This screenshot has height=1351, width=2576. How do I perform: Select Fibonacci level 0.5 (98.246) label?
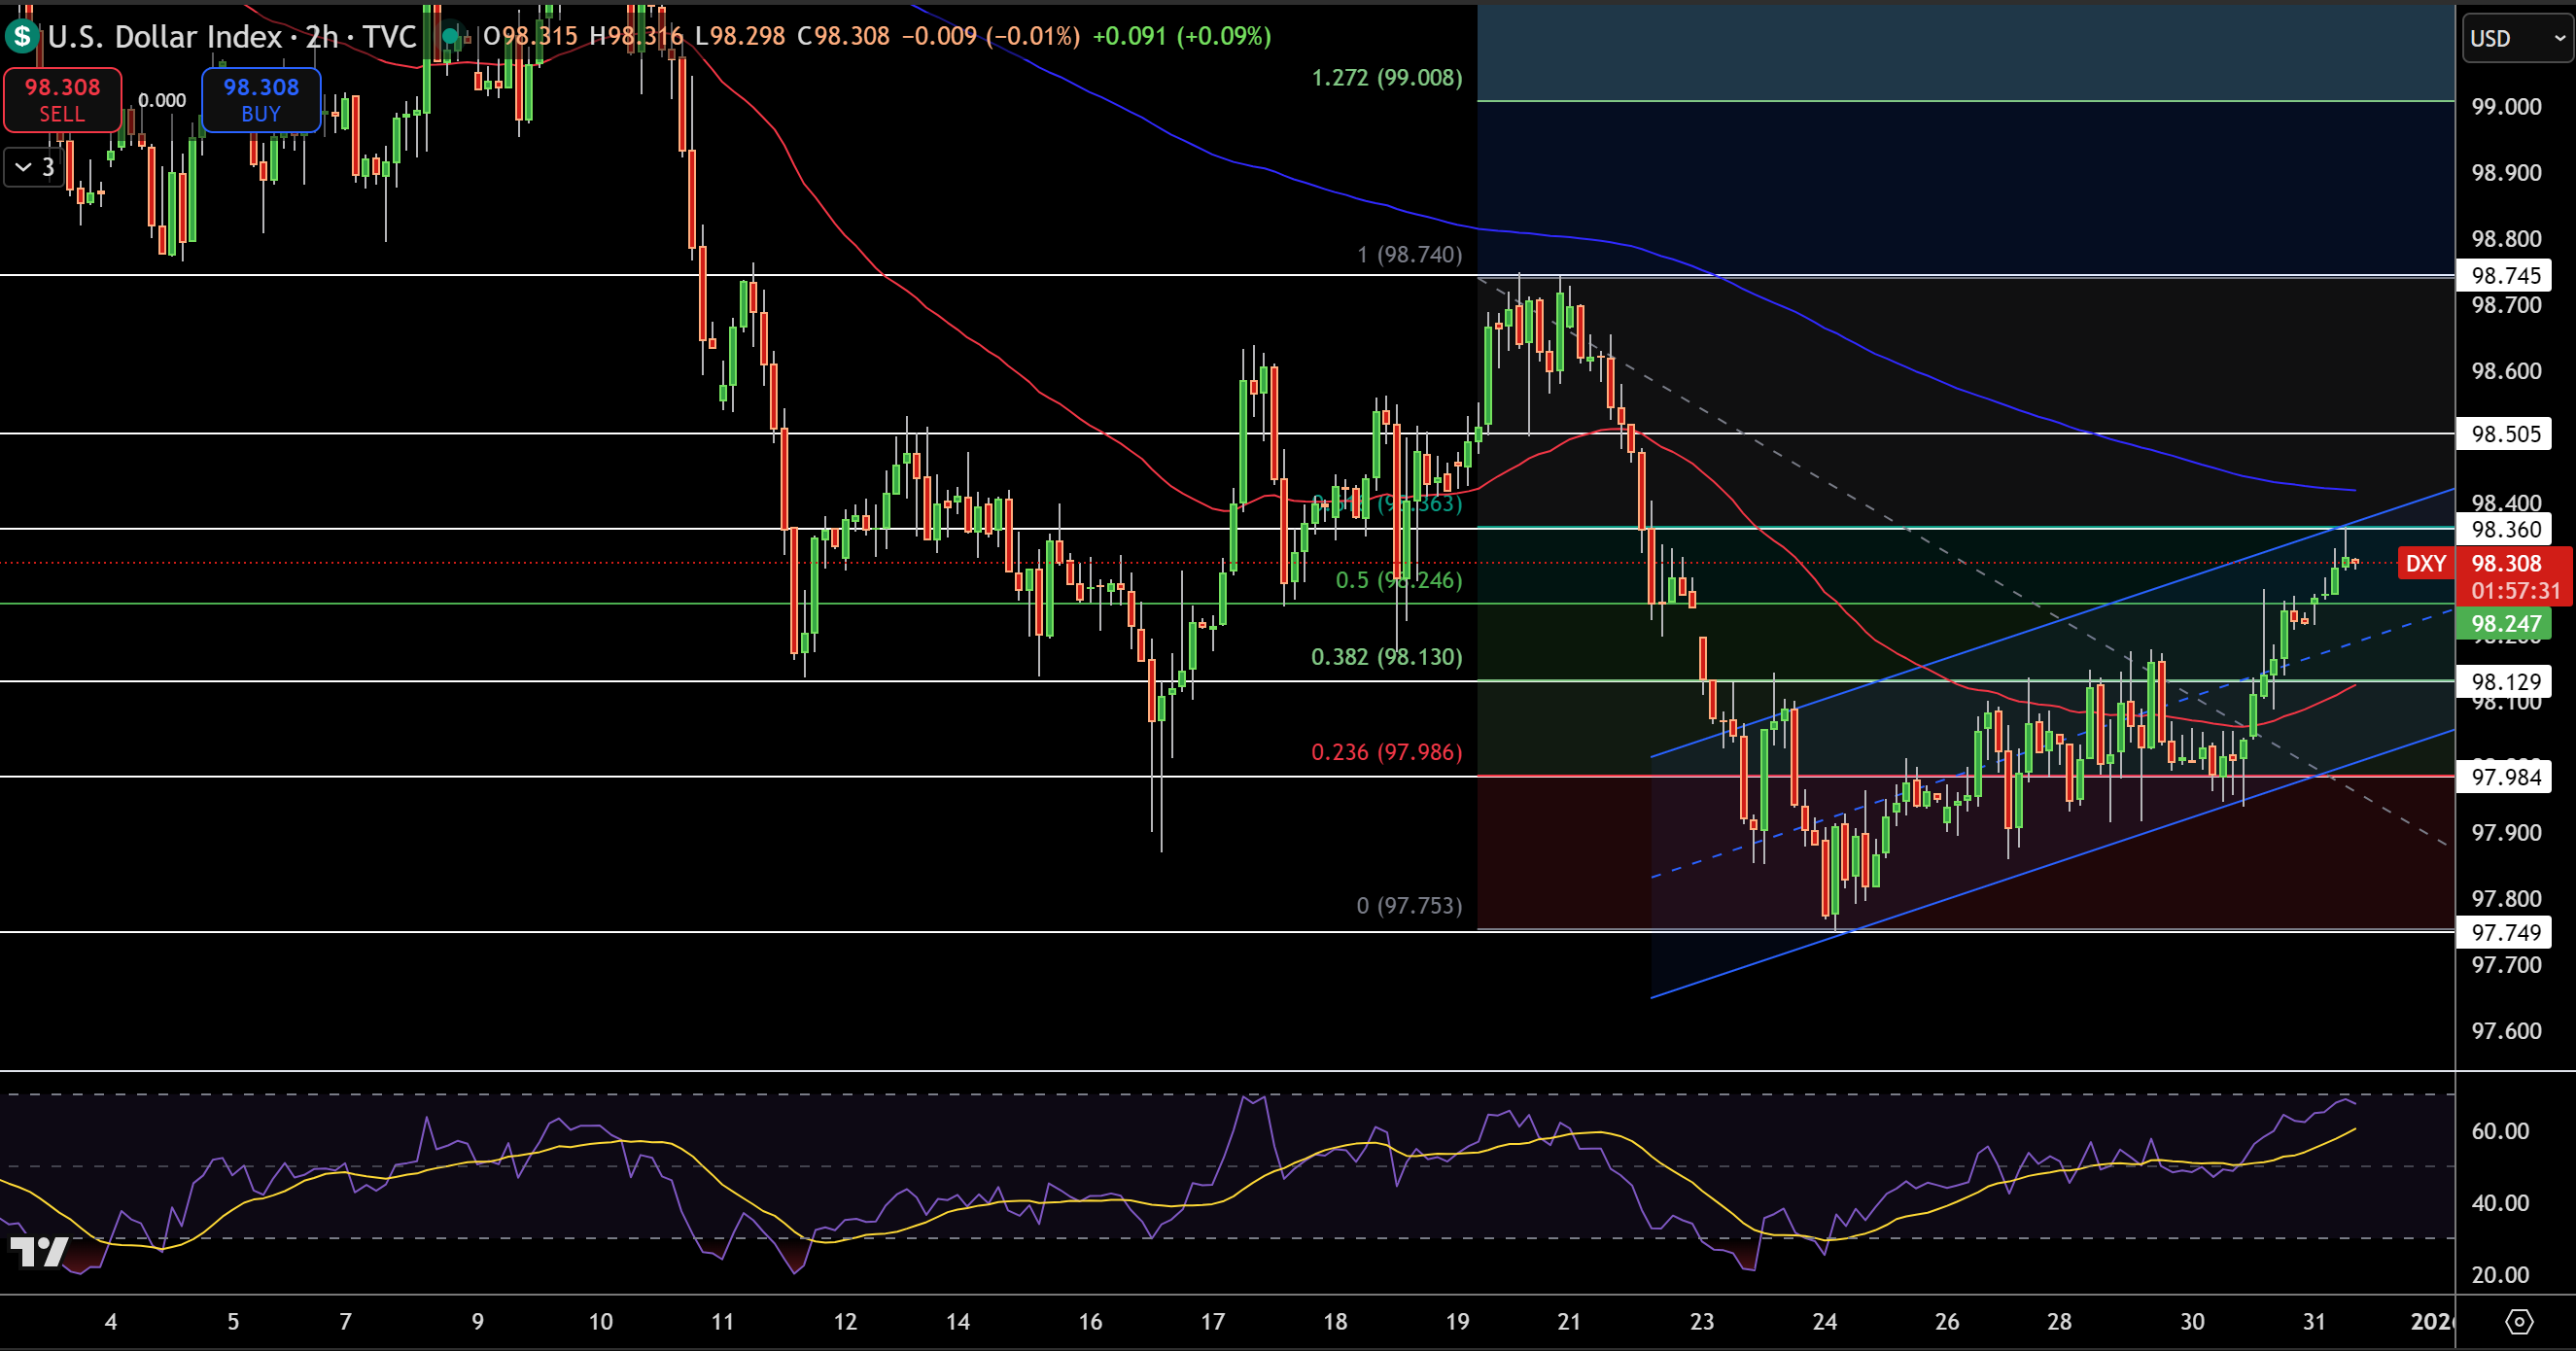click(x=1398, y=580)
